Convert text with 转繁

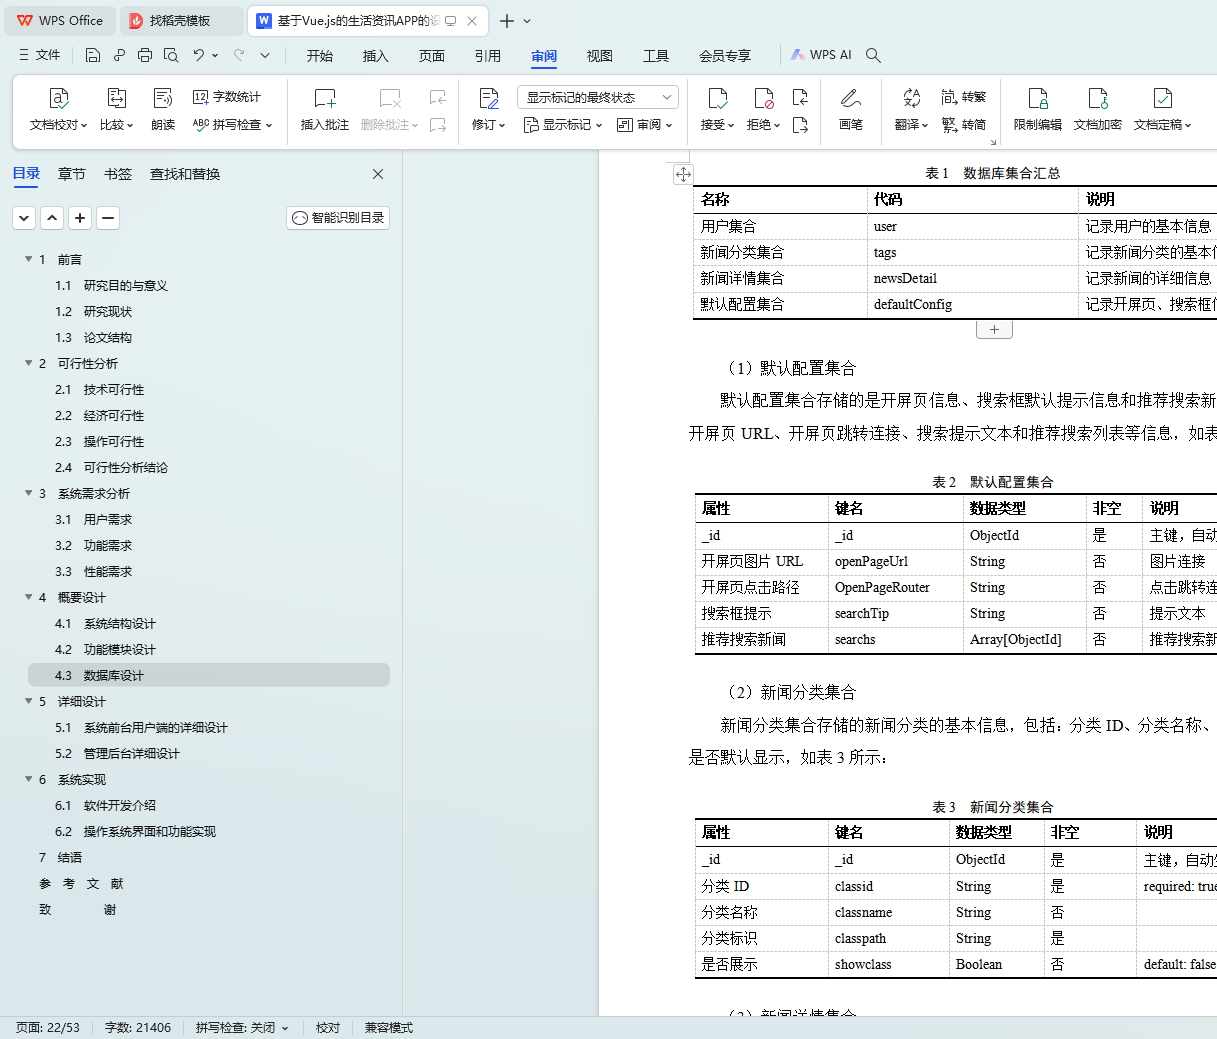click(x=964, y=97)
